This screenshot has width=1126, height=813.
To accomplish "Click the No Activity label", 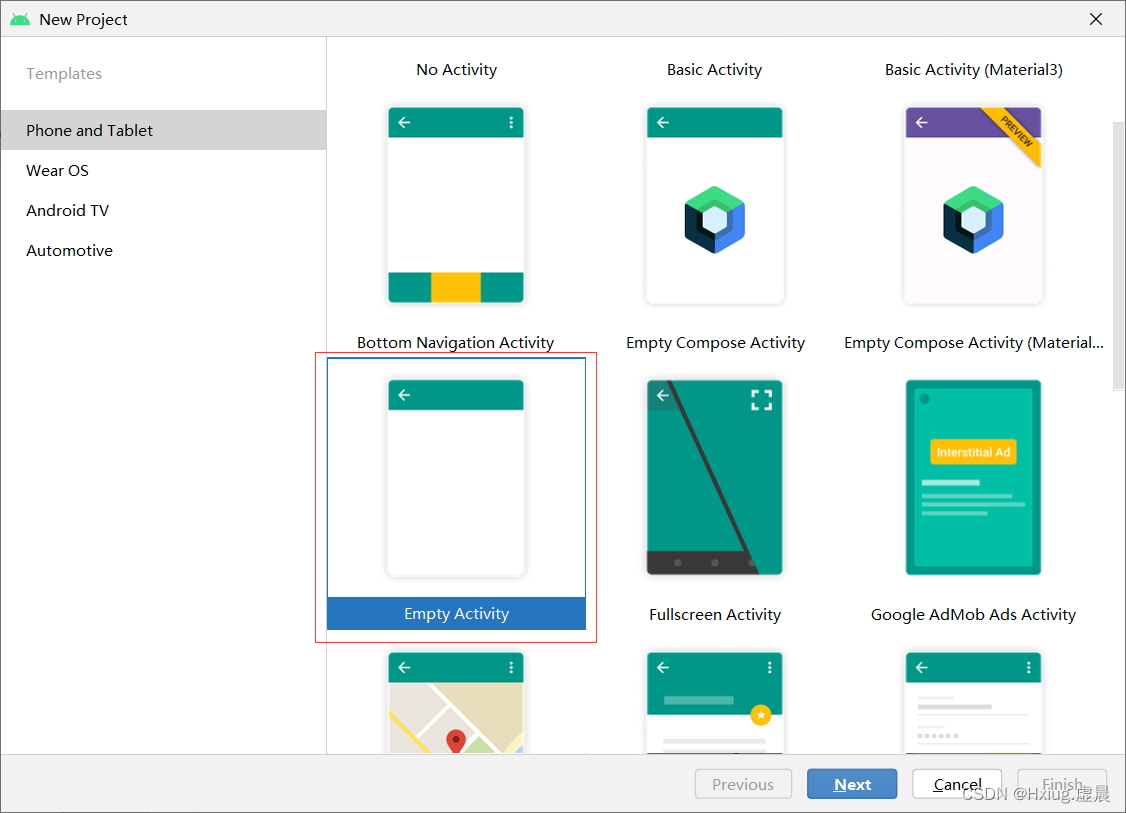I will click(x=457, y=70).
